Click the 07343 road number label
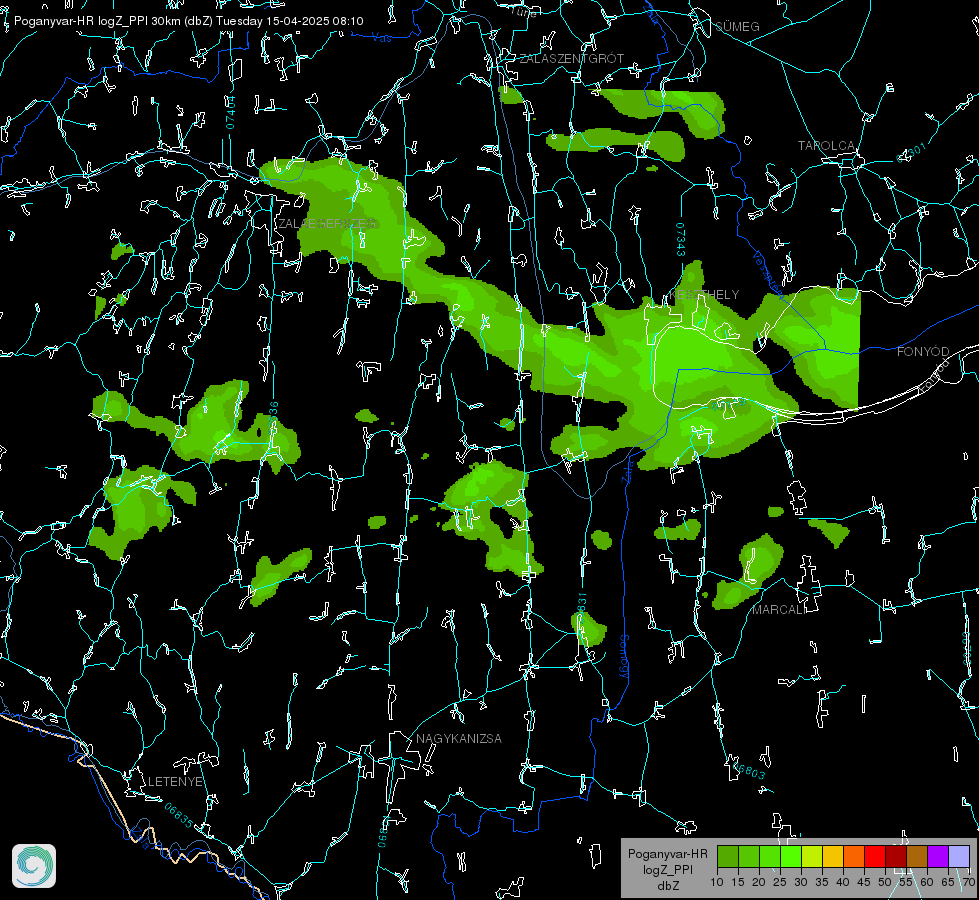 click(681, 239)
